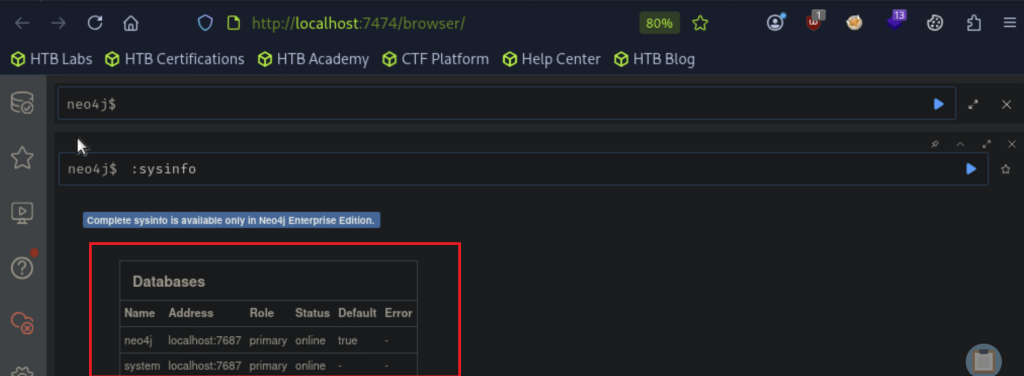This screenshot has height=376, width=1024.
Task: Open the Favorites star sidebar panel
Action: click(22, 157)
